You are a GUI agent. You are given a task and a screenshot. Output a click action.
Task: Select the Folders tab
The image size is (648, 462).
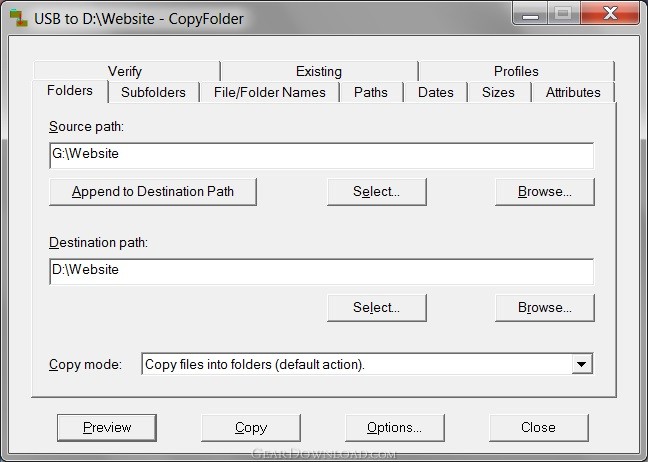click(x=70, y=90)
